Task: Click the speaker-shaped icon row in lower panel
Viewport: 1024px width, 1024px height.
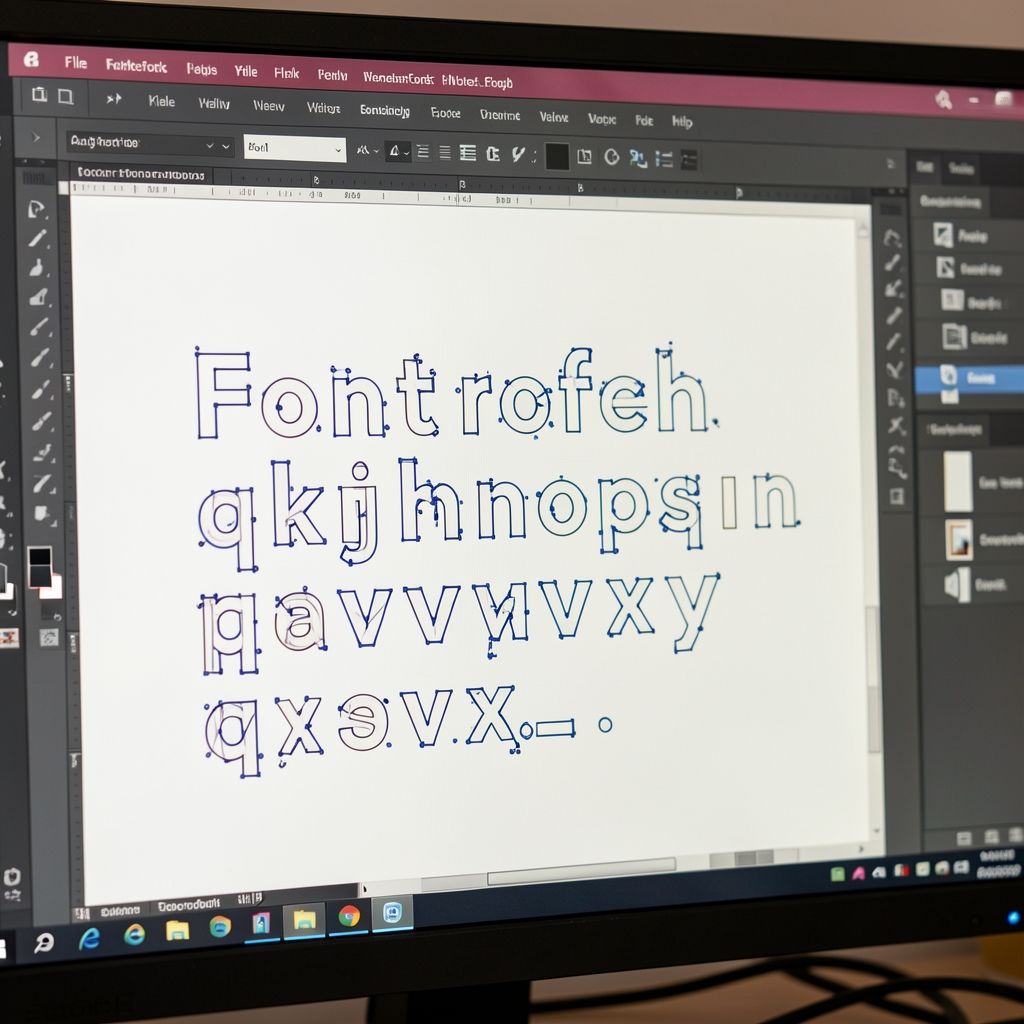Action: 972,584
